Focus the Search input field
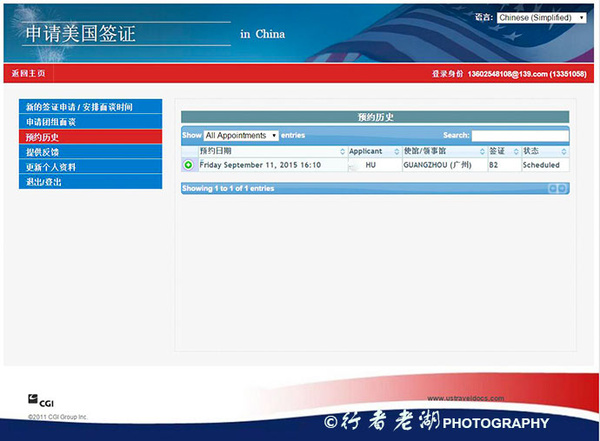This screenshot has width=600, height=441. 520,136
